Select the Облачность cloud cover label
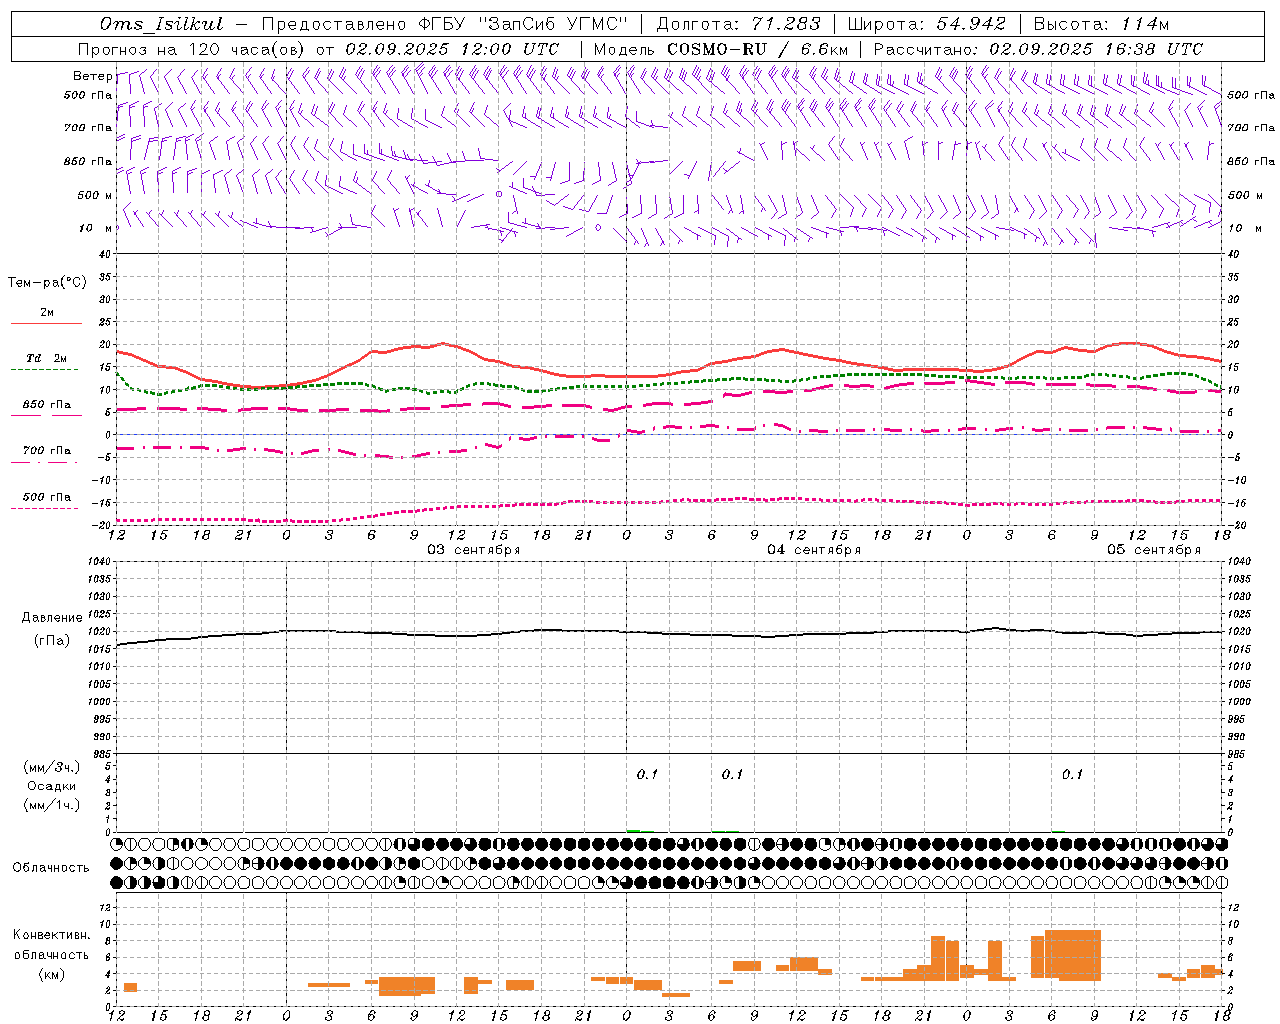This screenshot has height=1024, width=1280. (51, 868)
